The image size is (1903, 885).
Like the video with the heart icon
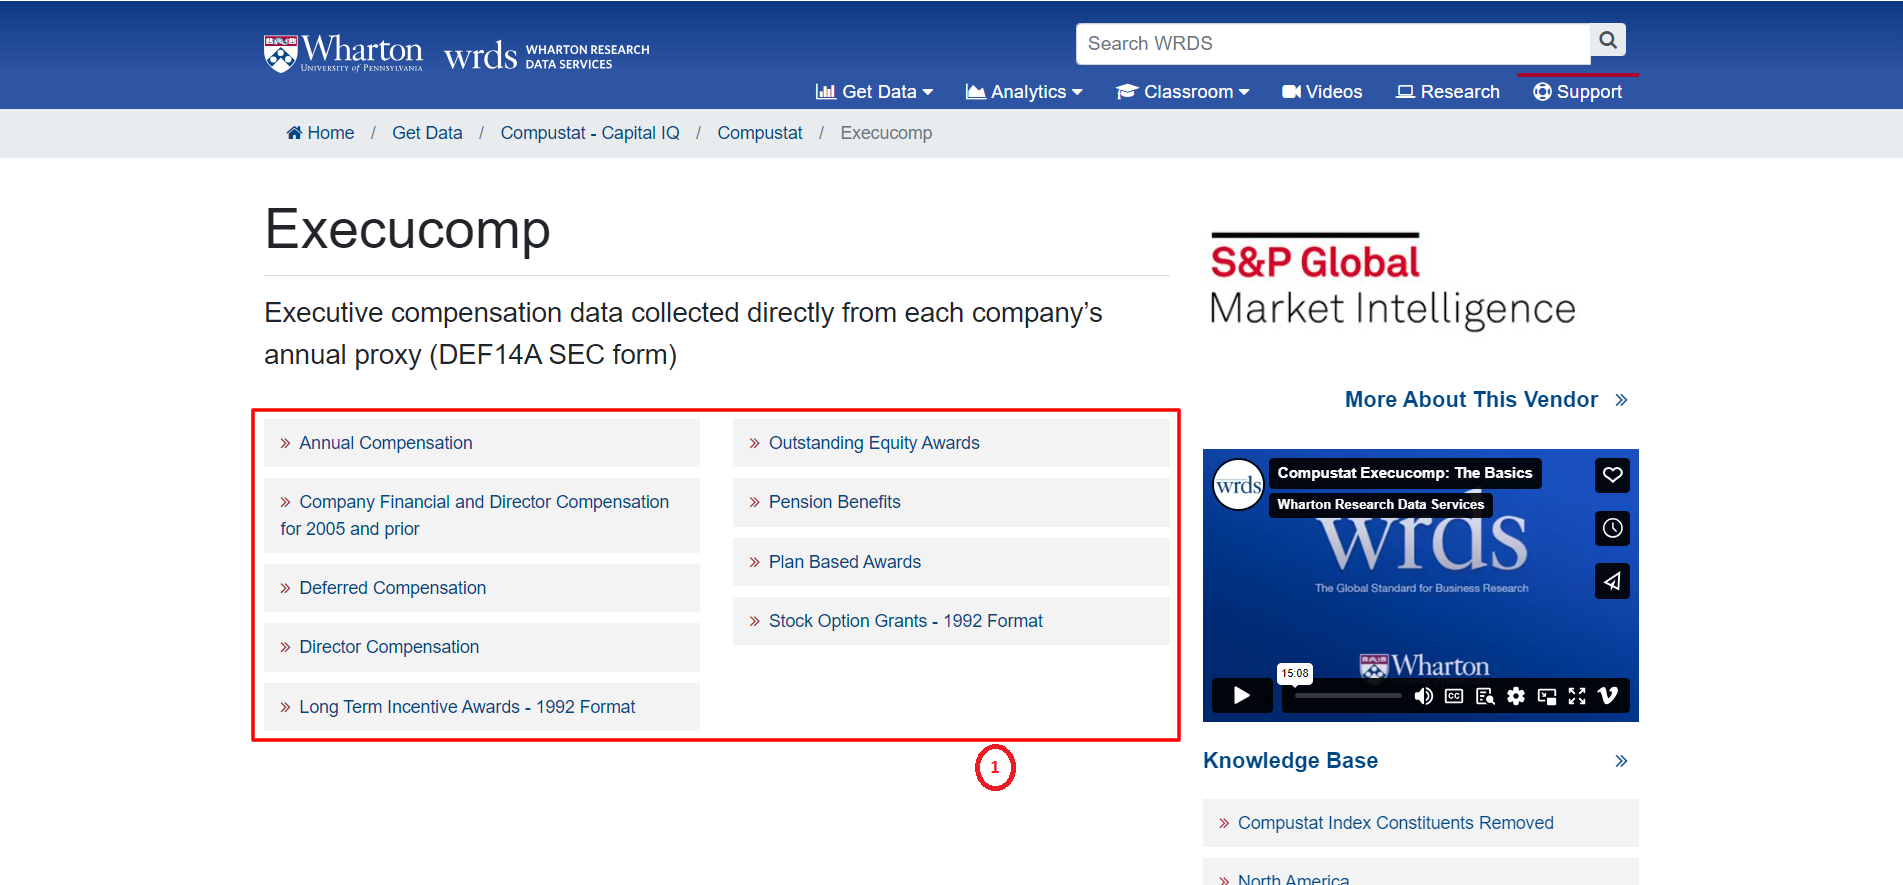pyautogui.click(x=1612, y=475)
